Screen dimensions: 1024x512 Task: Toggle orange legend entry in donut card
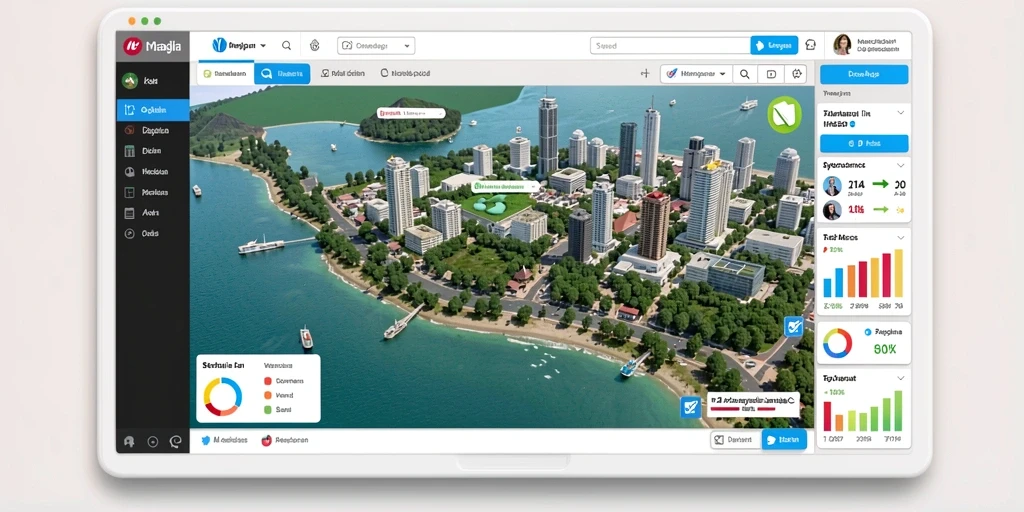268,395
